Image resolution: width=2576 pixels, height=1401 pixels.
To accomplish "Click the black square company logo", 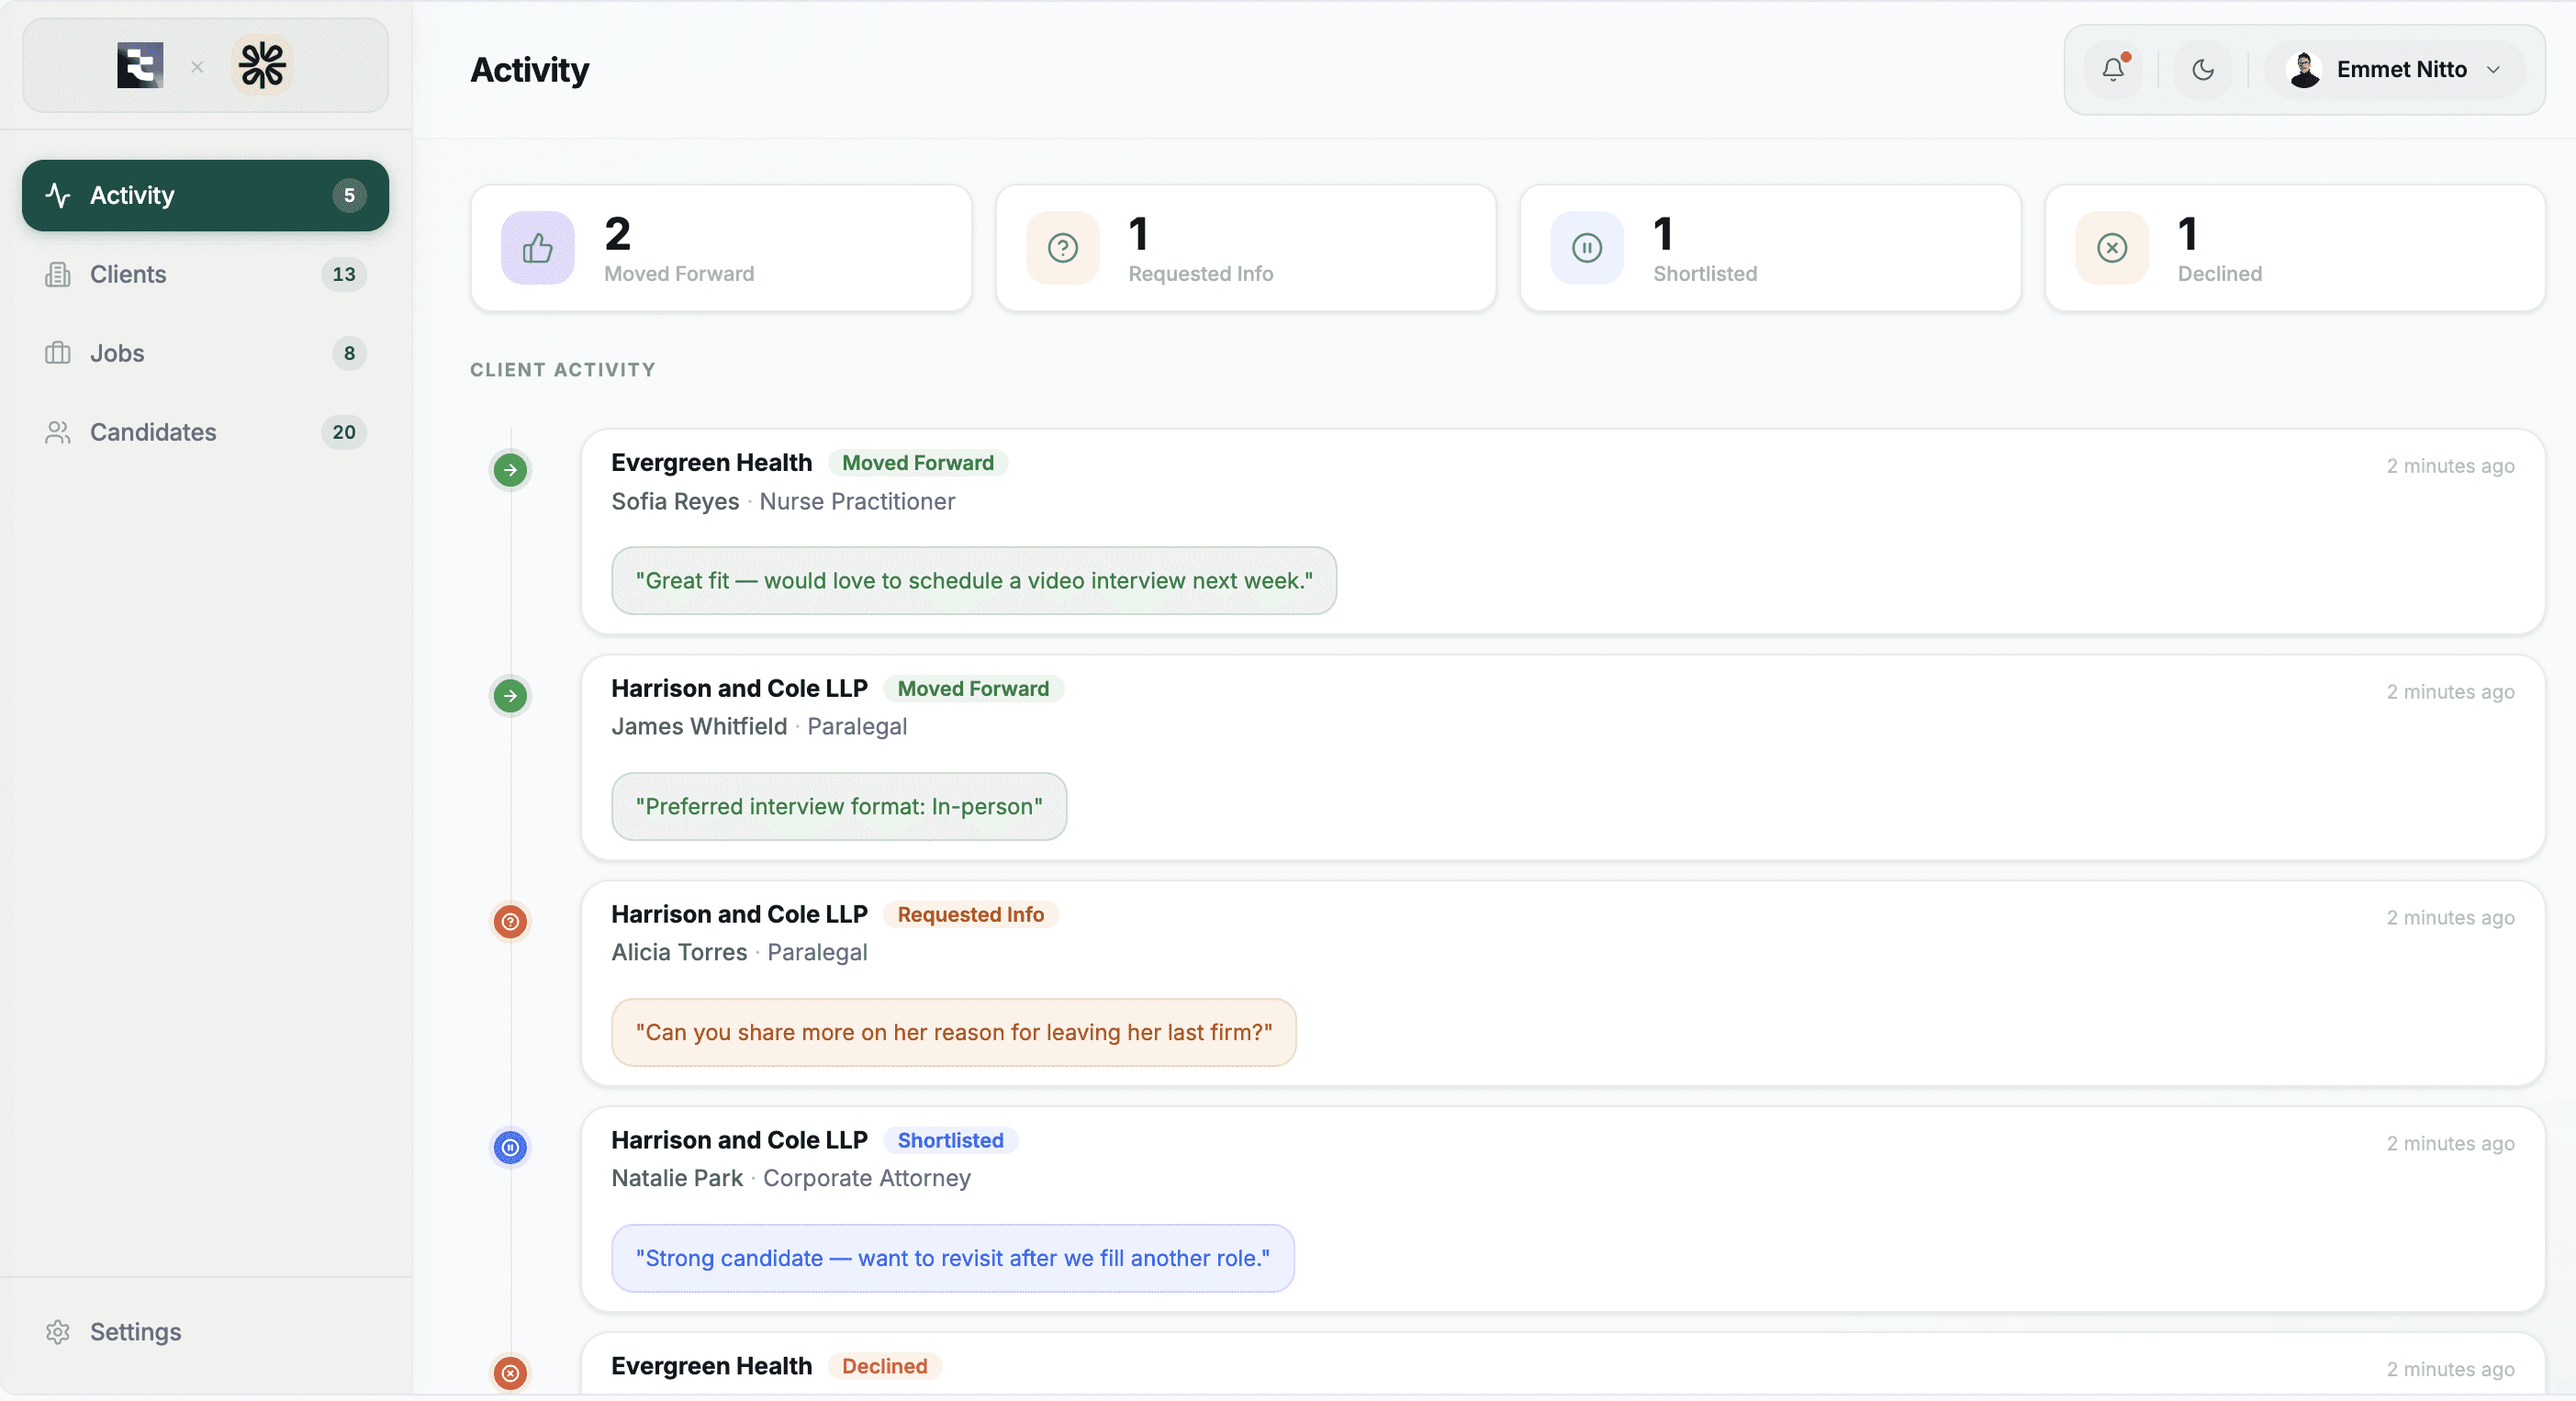I will (x=140, y=66).
